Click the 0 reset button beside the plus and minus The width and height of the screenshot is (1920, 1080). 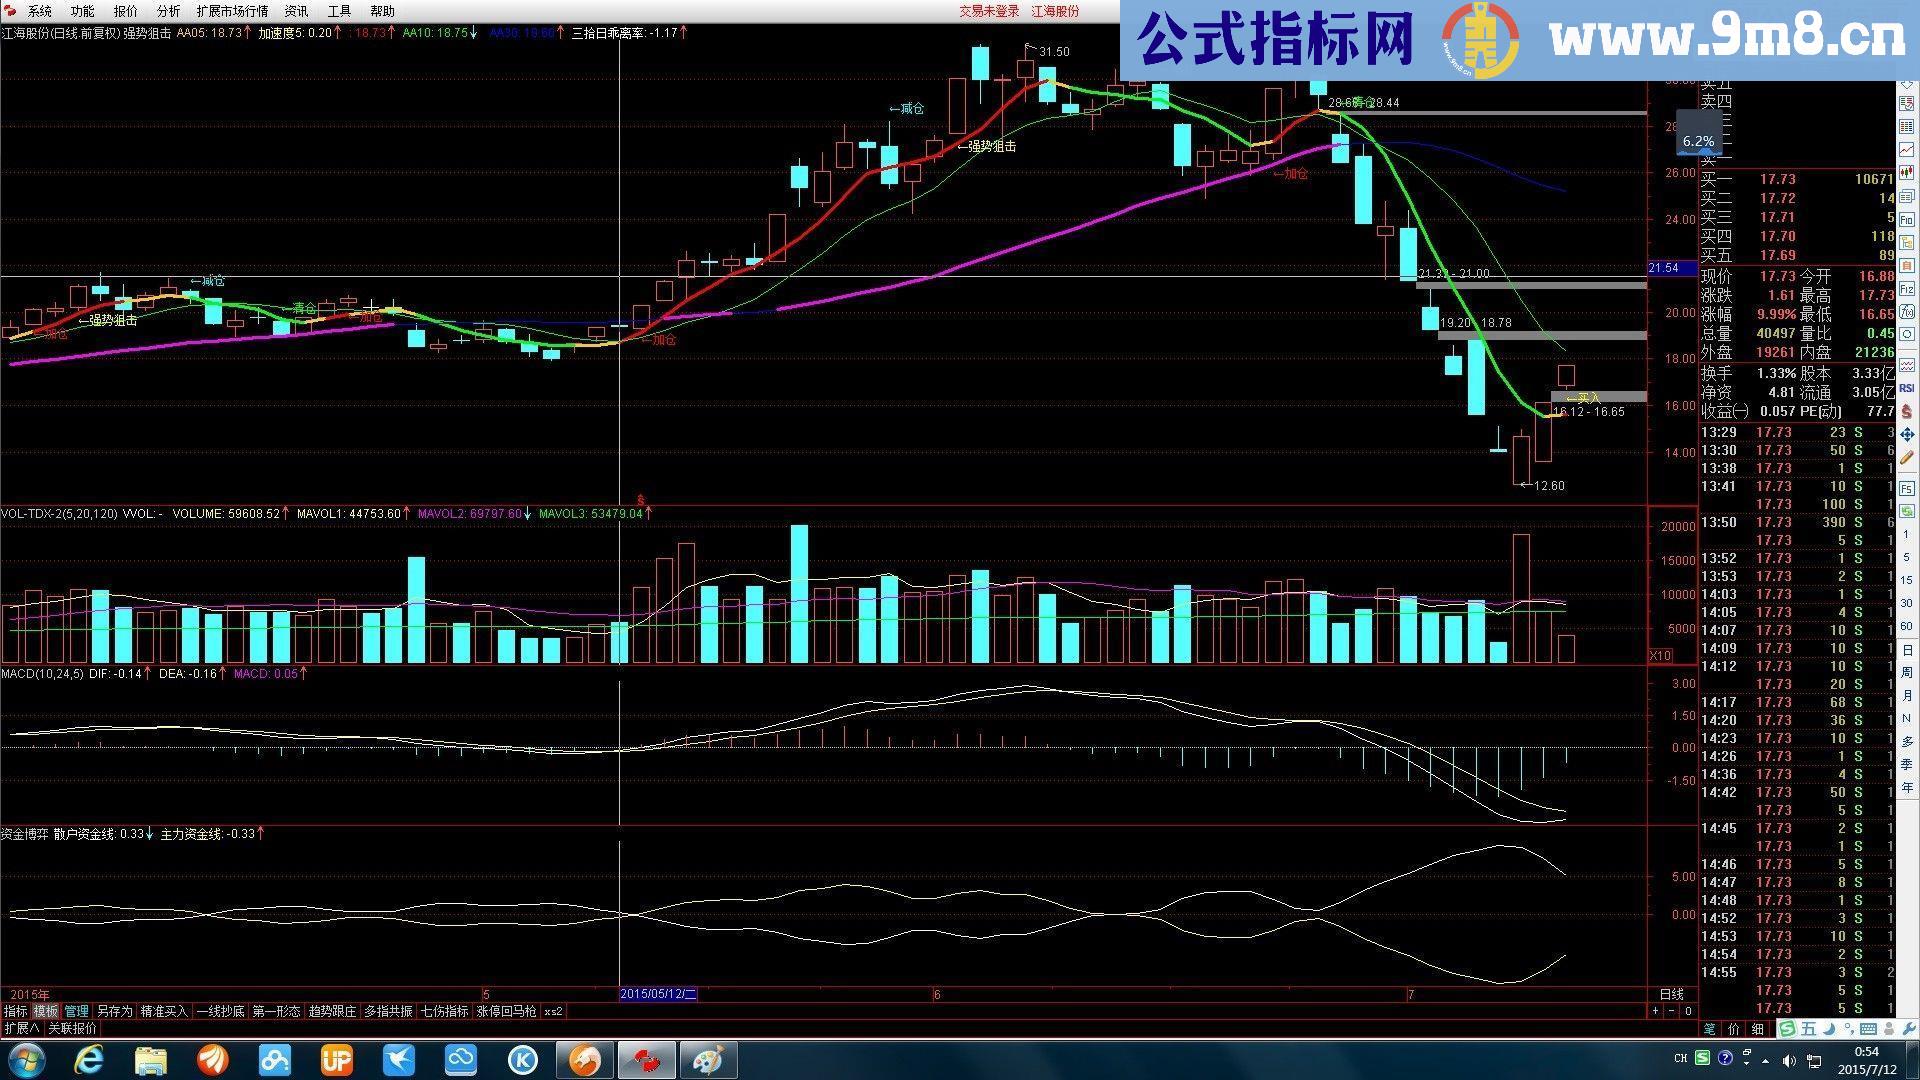pyautogui.click(x=1688, y=1011)
